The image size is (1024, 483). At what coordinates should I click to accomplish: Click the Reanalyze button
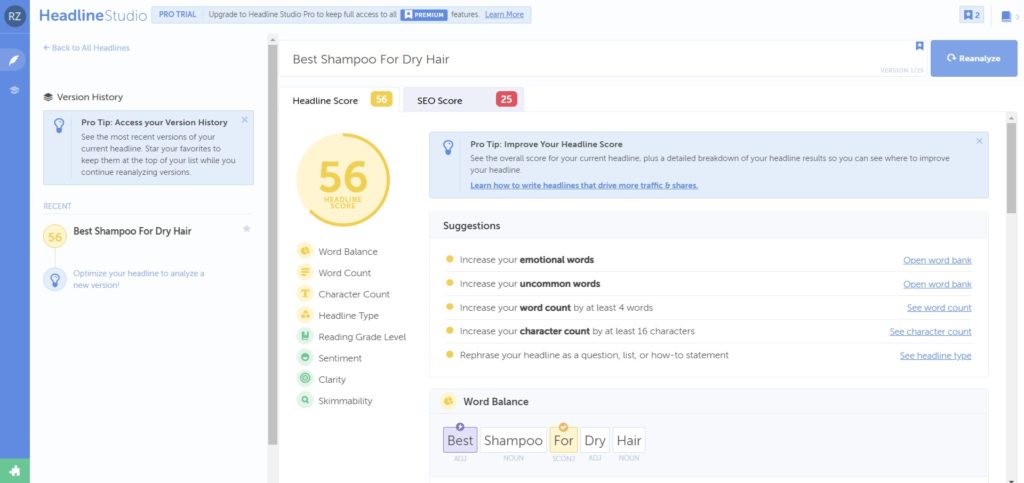coord(972,59)
